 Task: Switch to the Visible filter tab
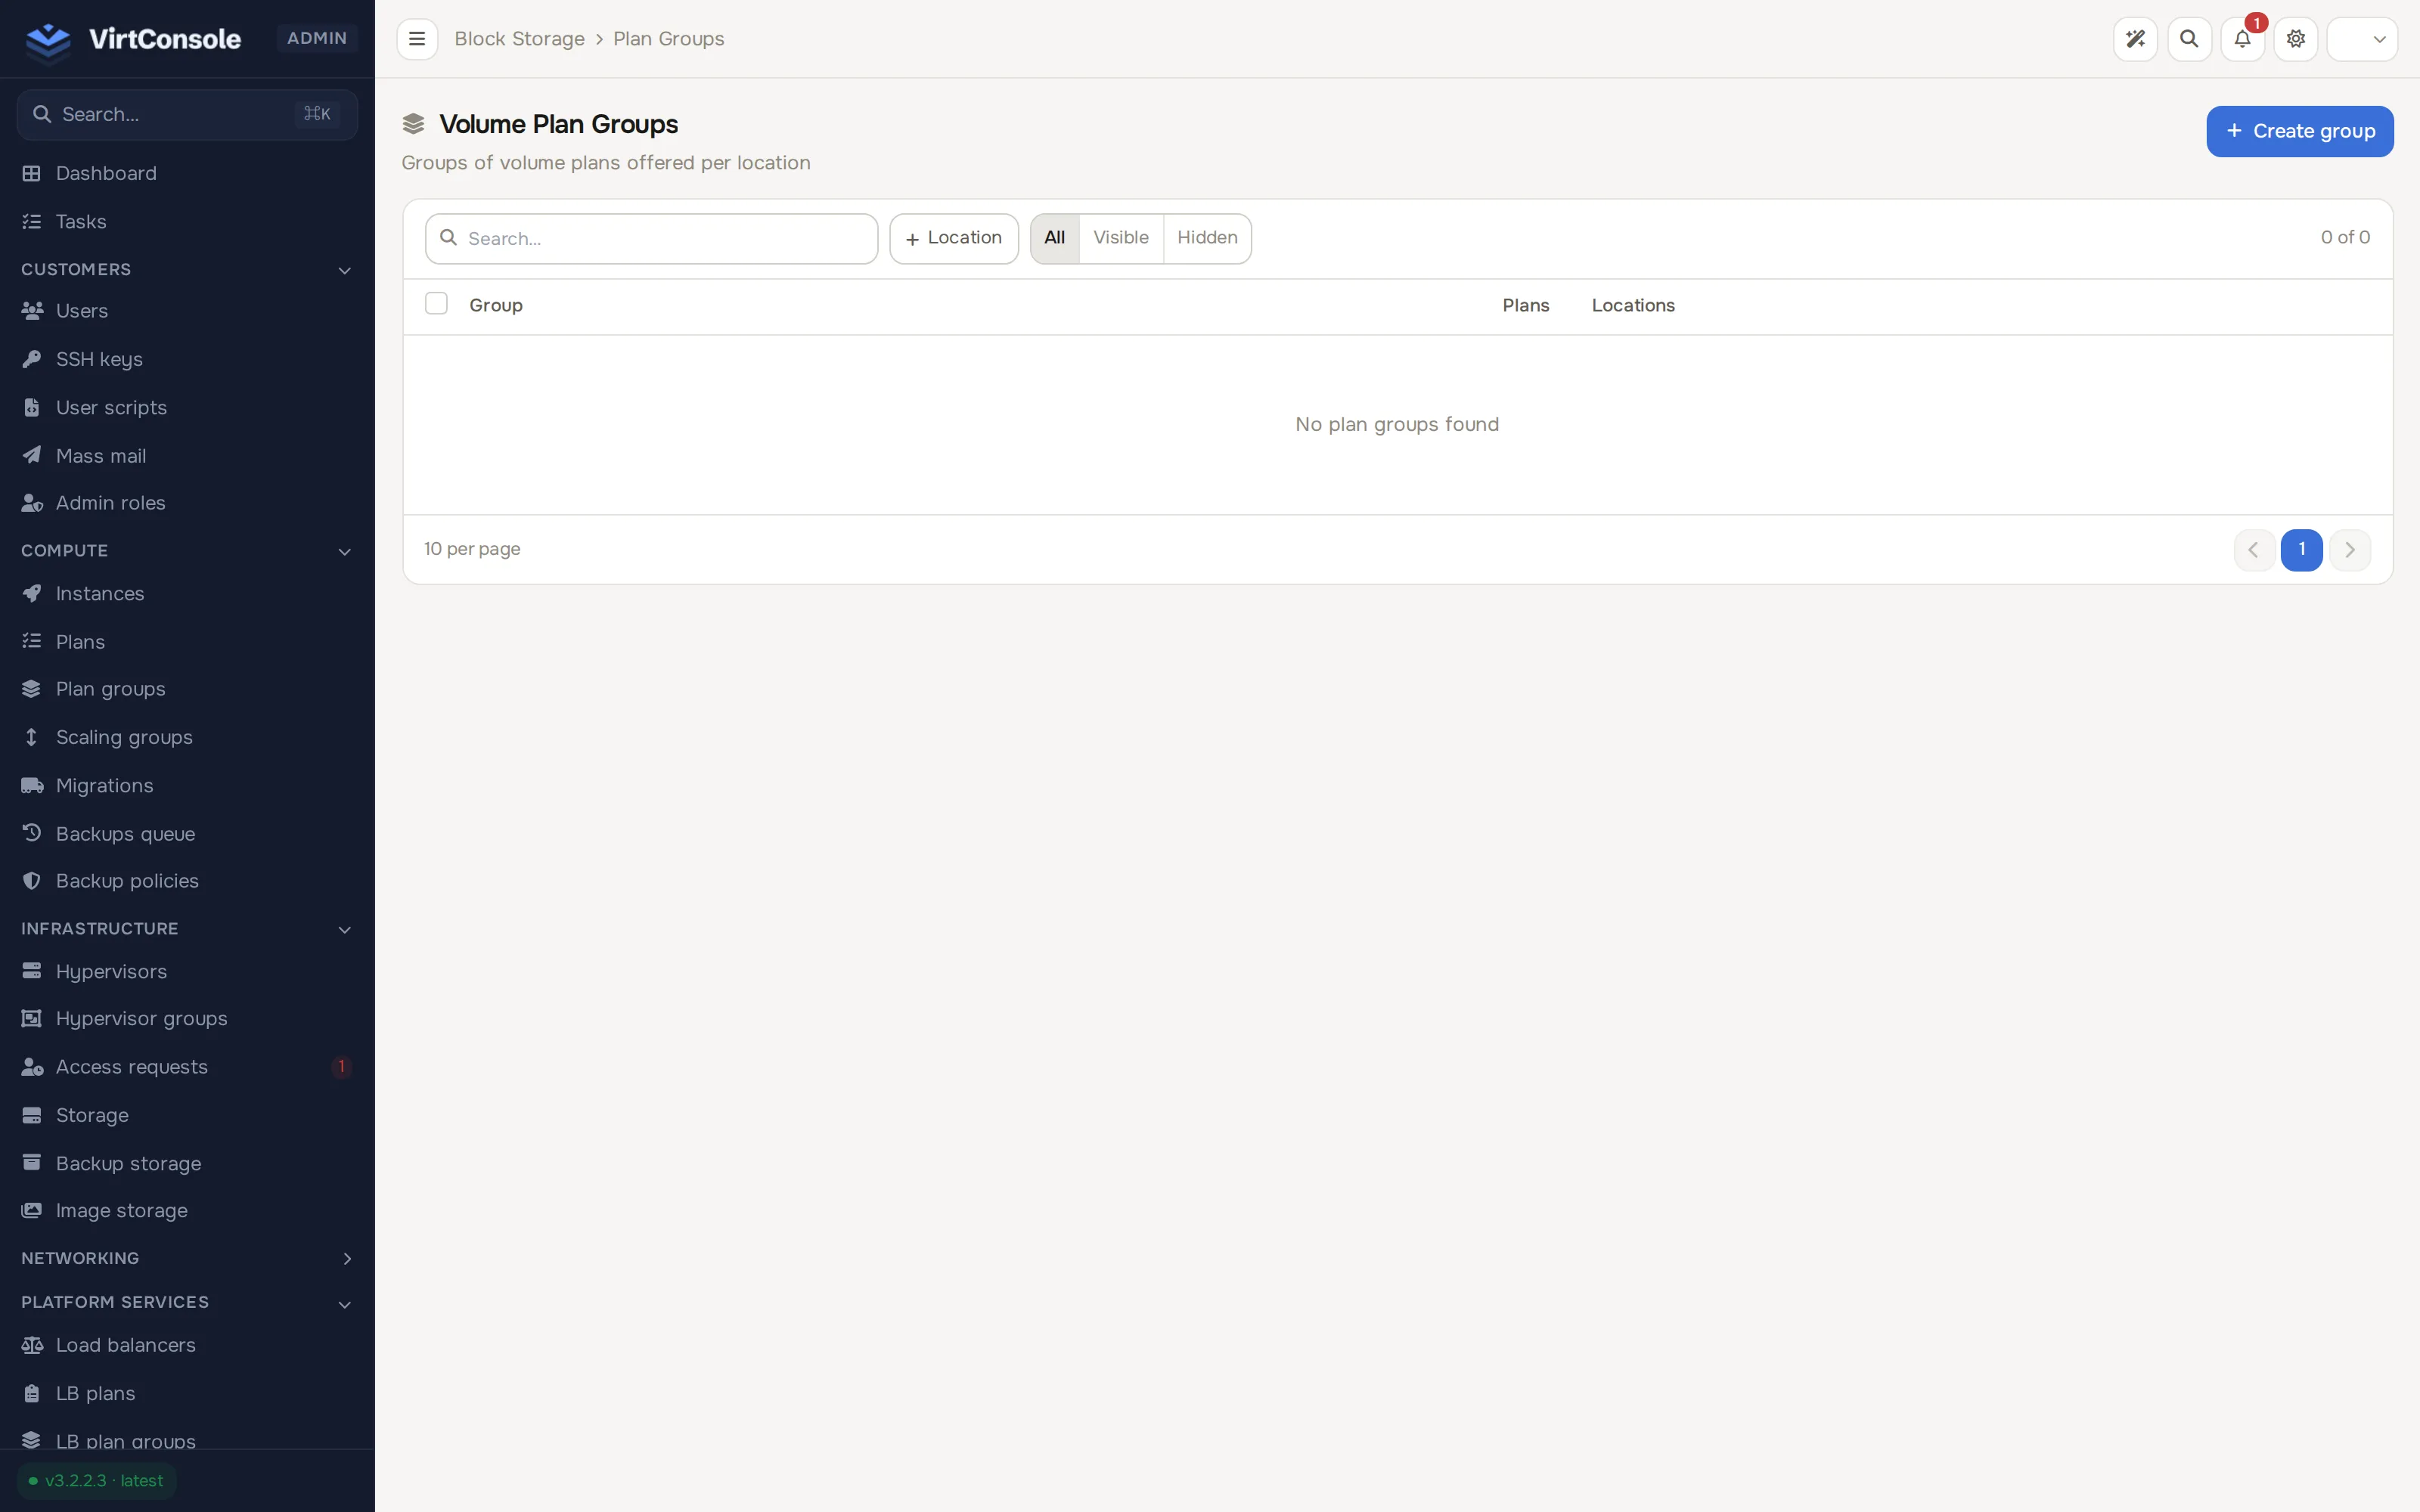tap(1120, 238)
